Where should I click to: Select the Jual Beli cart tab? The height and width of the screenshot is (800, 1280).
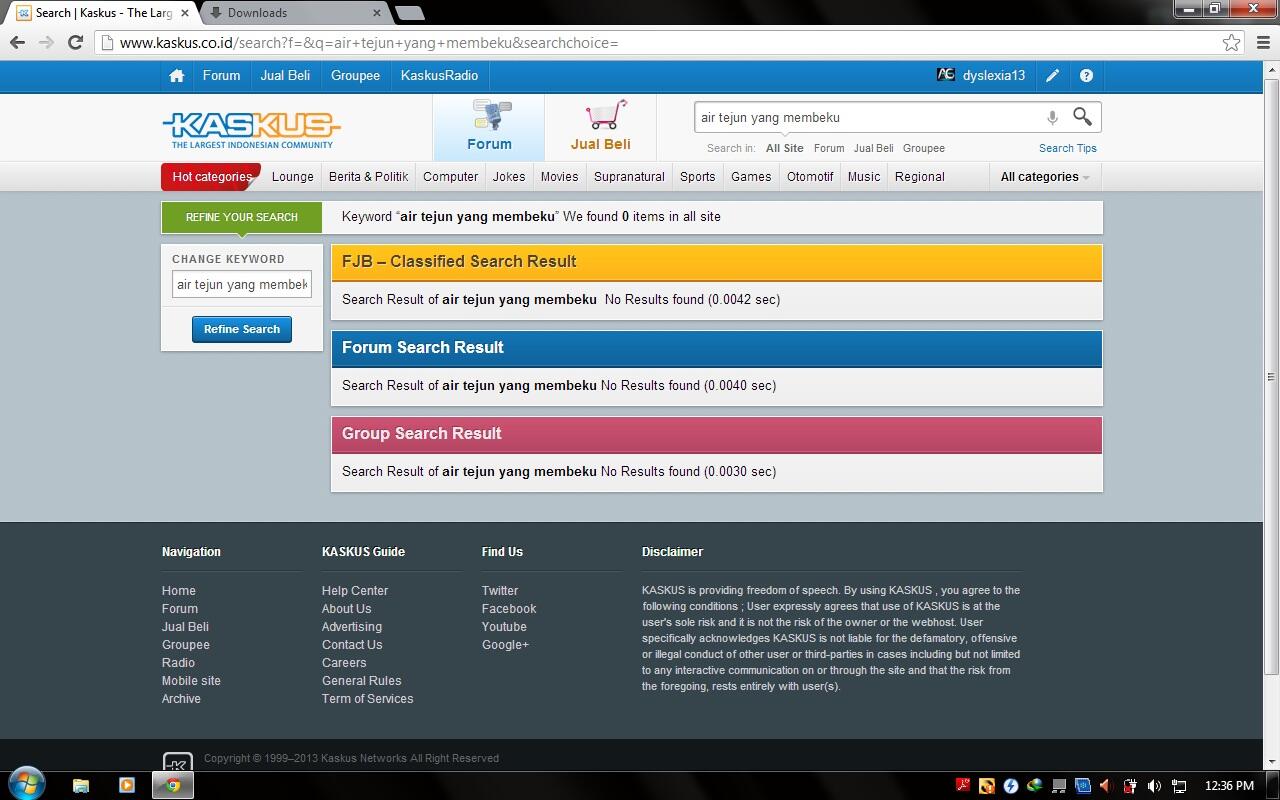[x=600, y=127]
